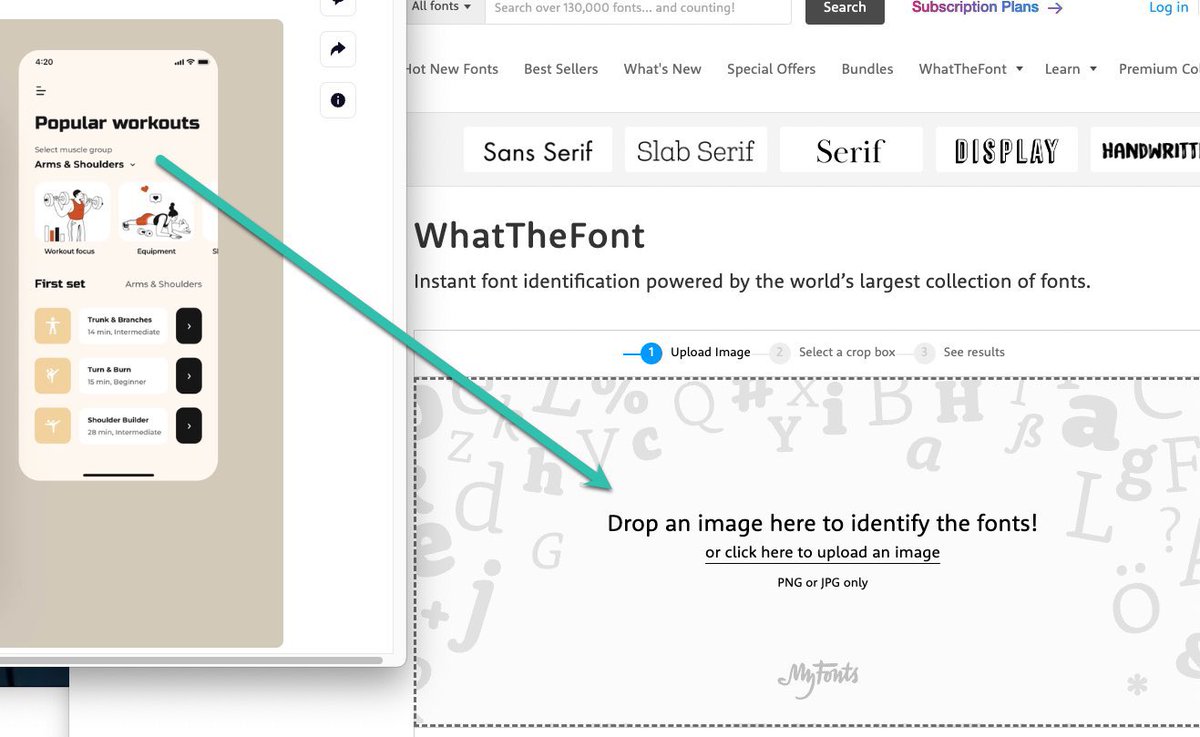
Task: Select the Display category tile
Action: [x=1007, y=150]
